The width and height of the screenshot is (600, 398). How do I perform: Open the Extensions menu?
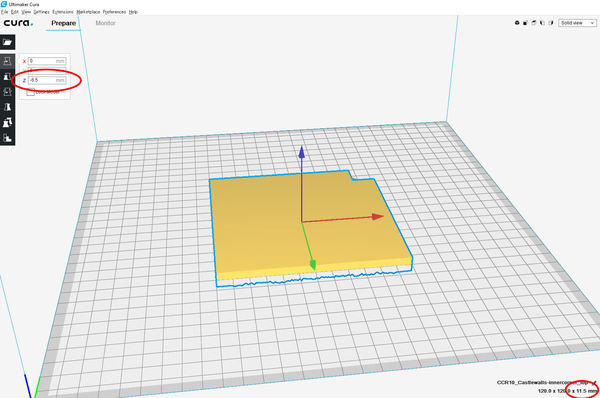[63, 12]
